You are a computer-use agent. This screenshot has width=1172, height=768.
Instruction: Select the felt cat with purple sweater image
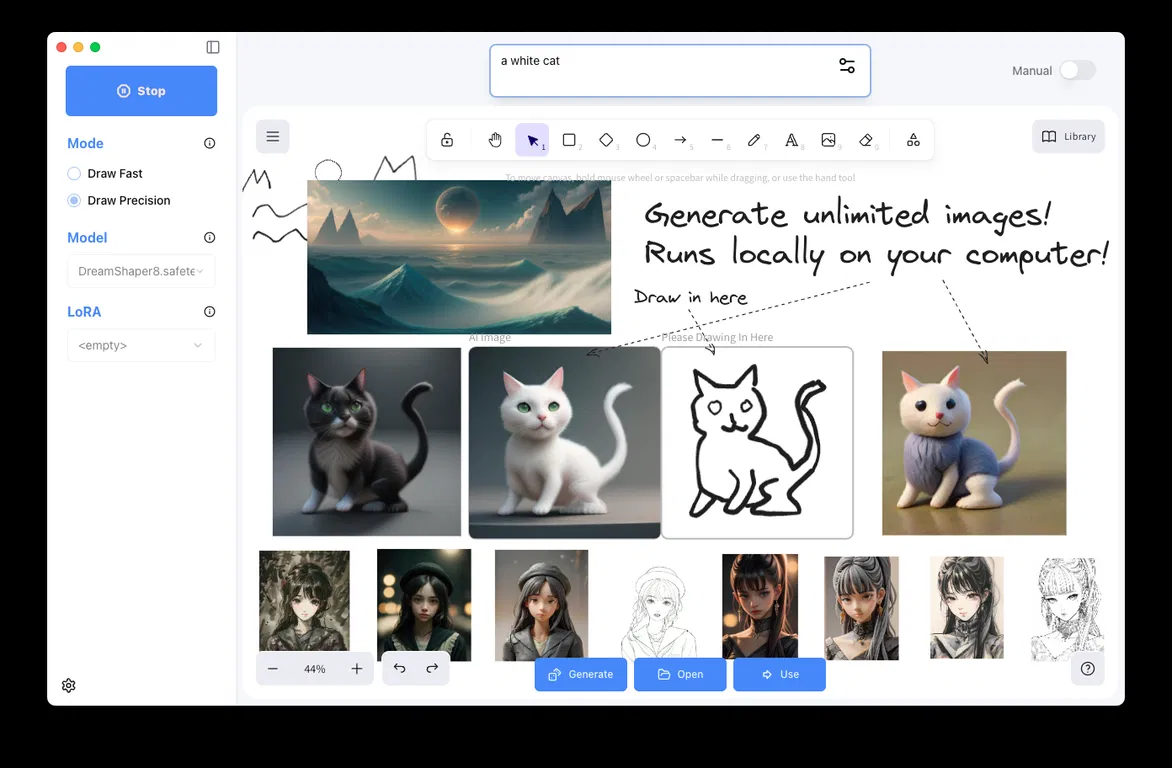[974, 443]
